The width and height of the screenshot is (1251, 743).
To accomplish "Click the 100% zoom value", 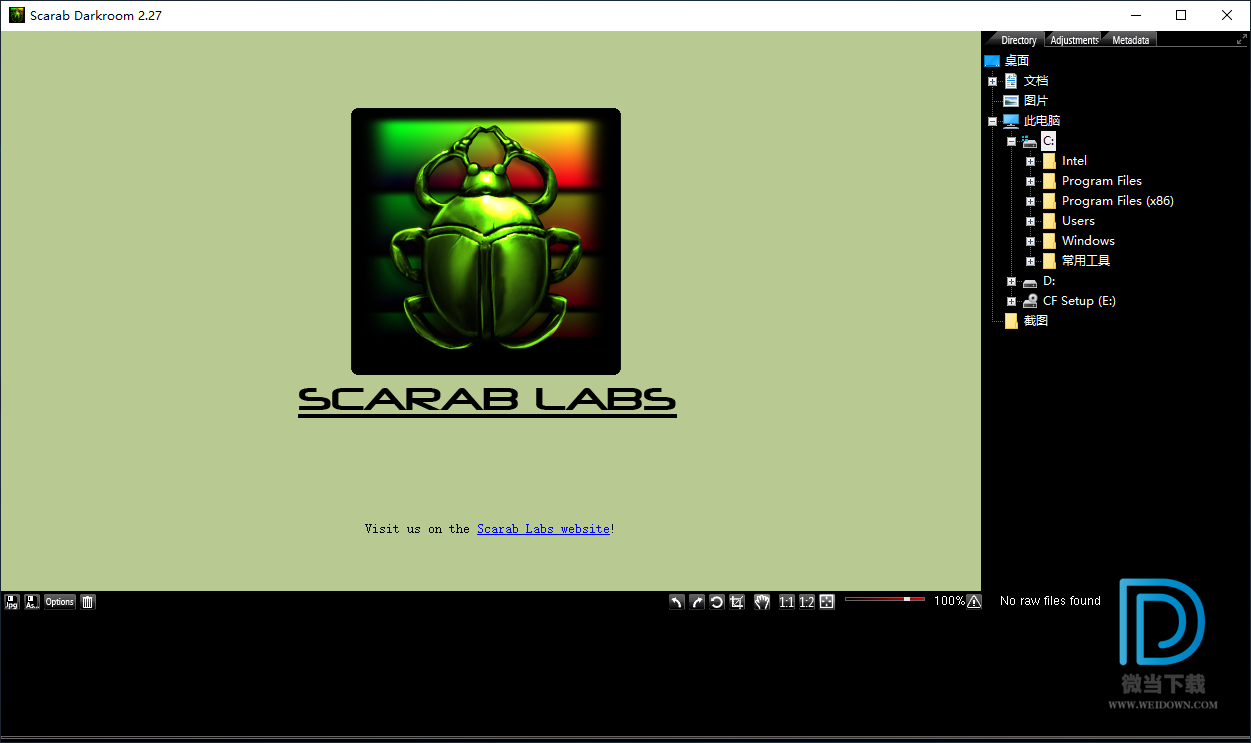I will point(949,601).
